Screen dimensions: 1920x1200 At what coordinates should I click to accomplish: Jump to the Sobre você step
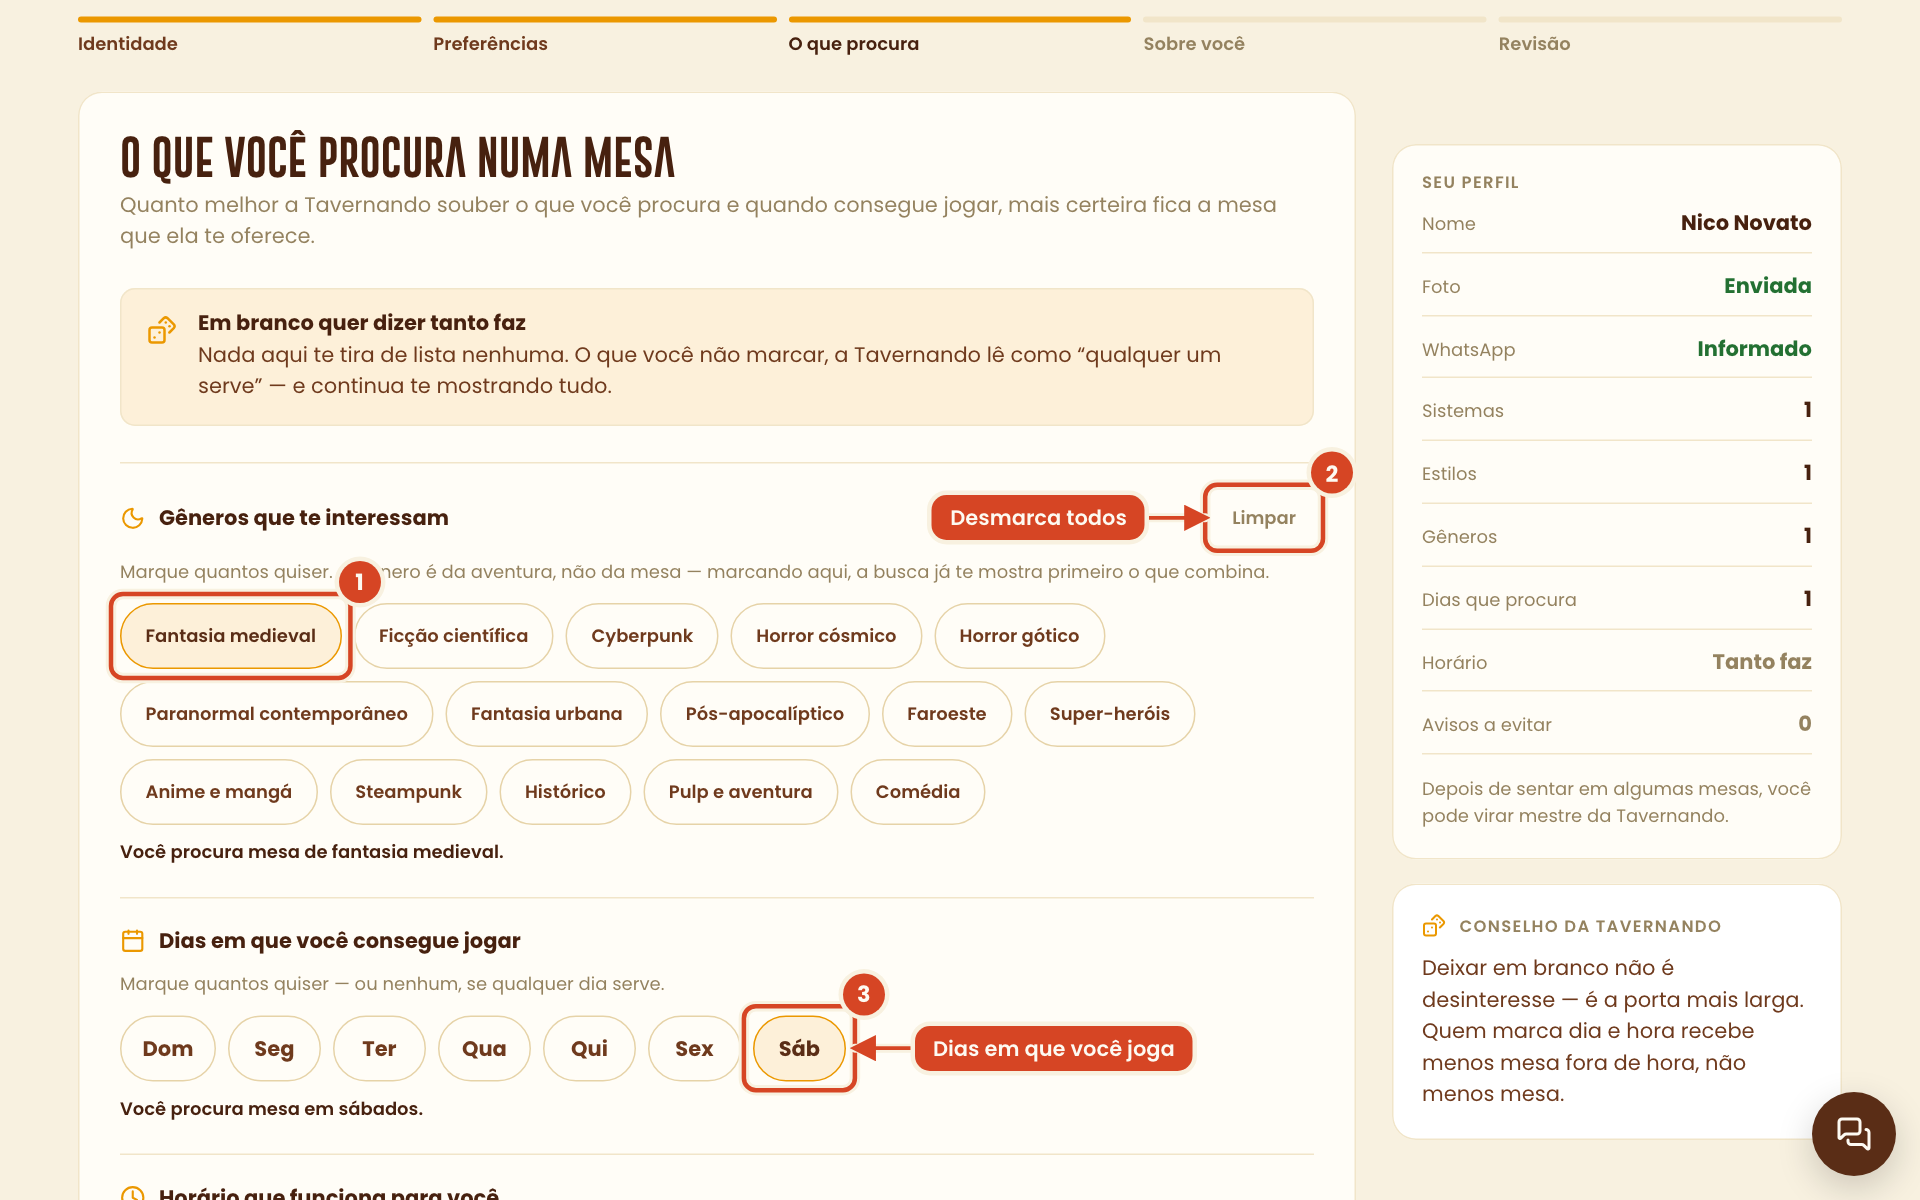click(x=1314, y=36)
